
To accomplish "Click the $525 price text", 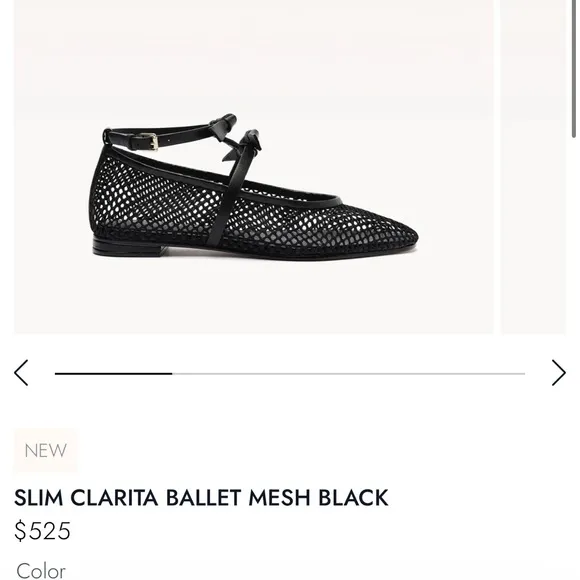I will coord(42,531).
